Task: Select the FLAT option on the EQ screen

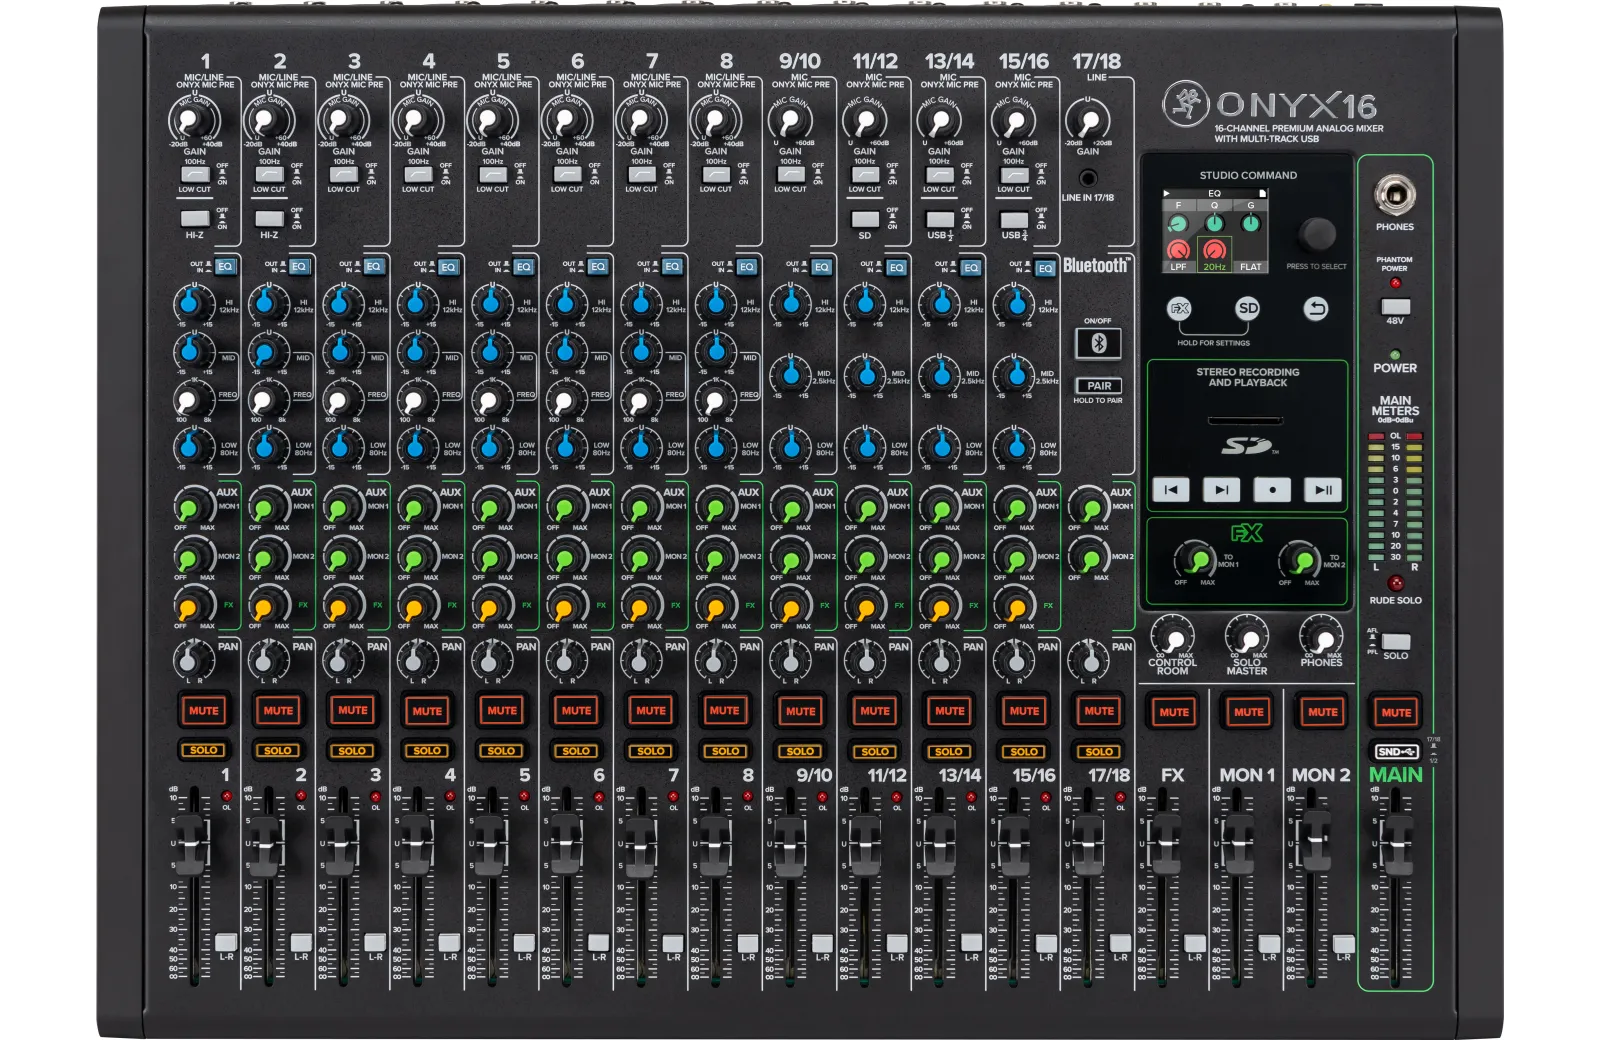Action: tap(1250, 267)
